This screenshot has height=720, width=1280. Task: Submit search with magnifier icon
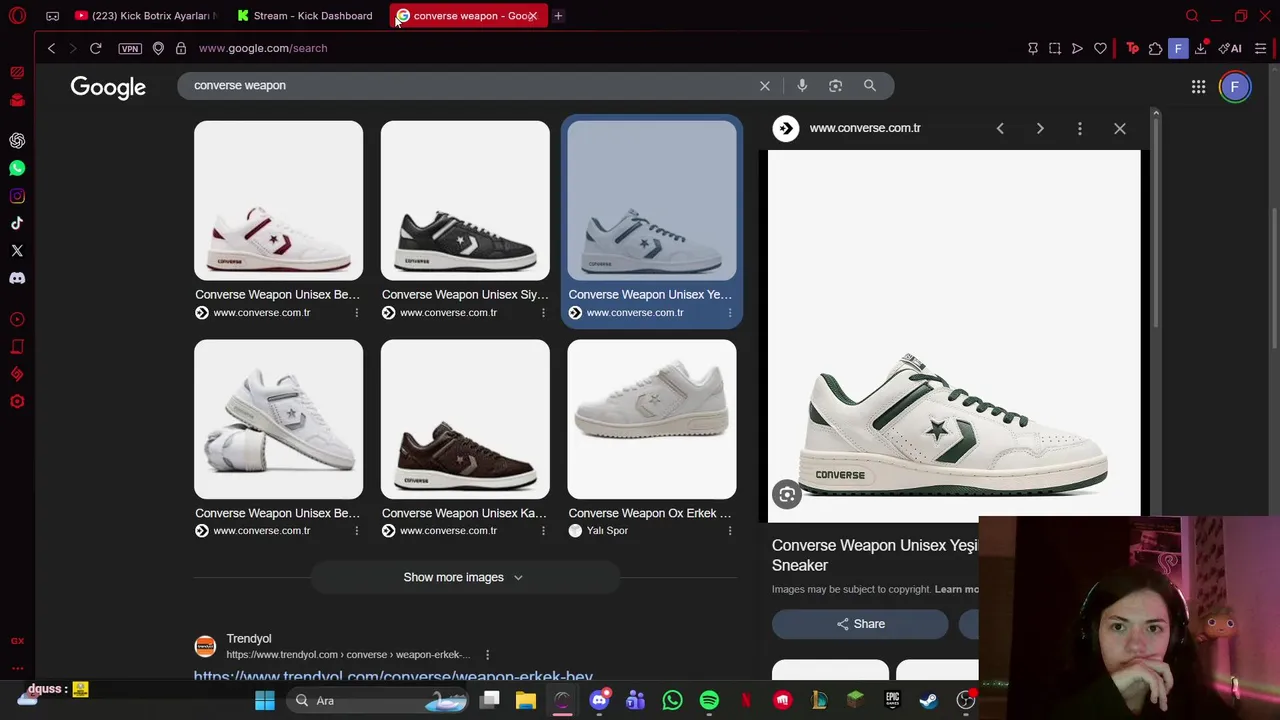(870, 86)
